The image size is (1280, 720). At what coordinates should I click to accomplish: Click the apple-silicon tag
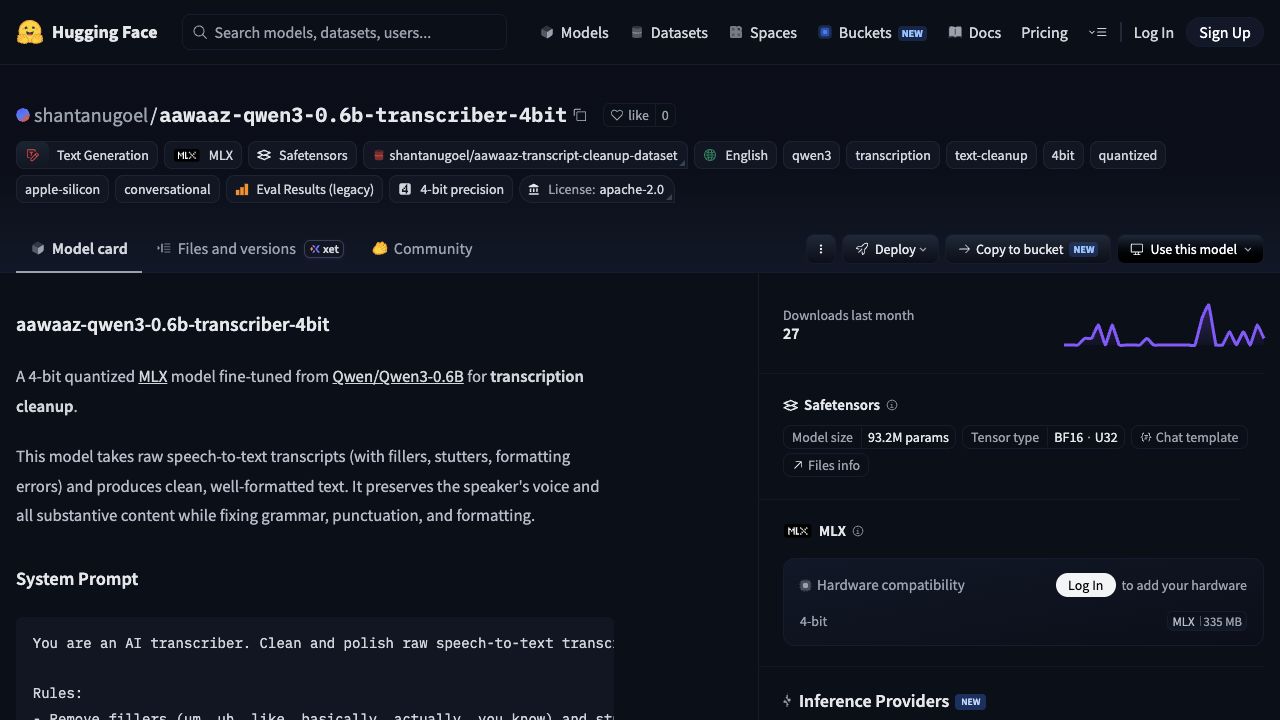point(62,189)
